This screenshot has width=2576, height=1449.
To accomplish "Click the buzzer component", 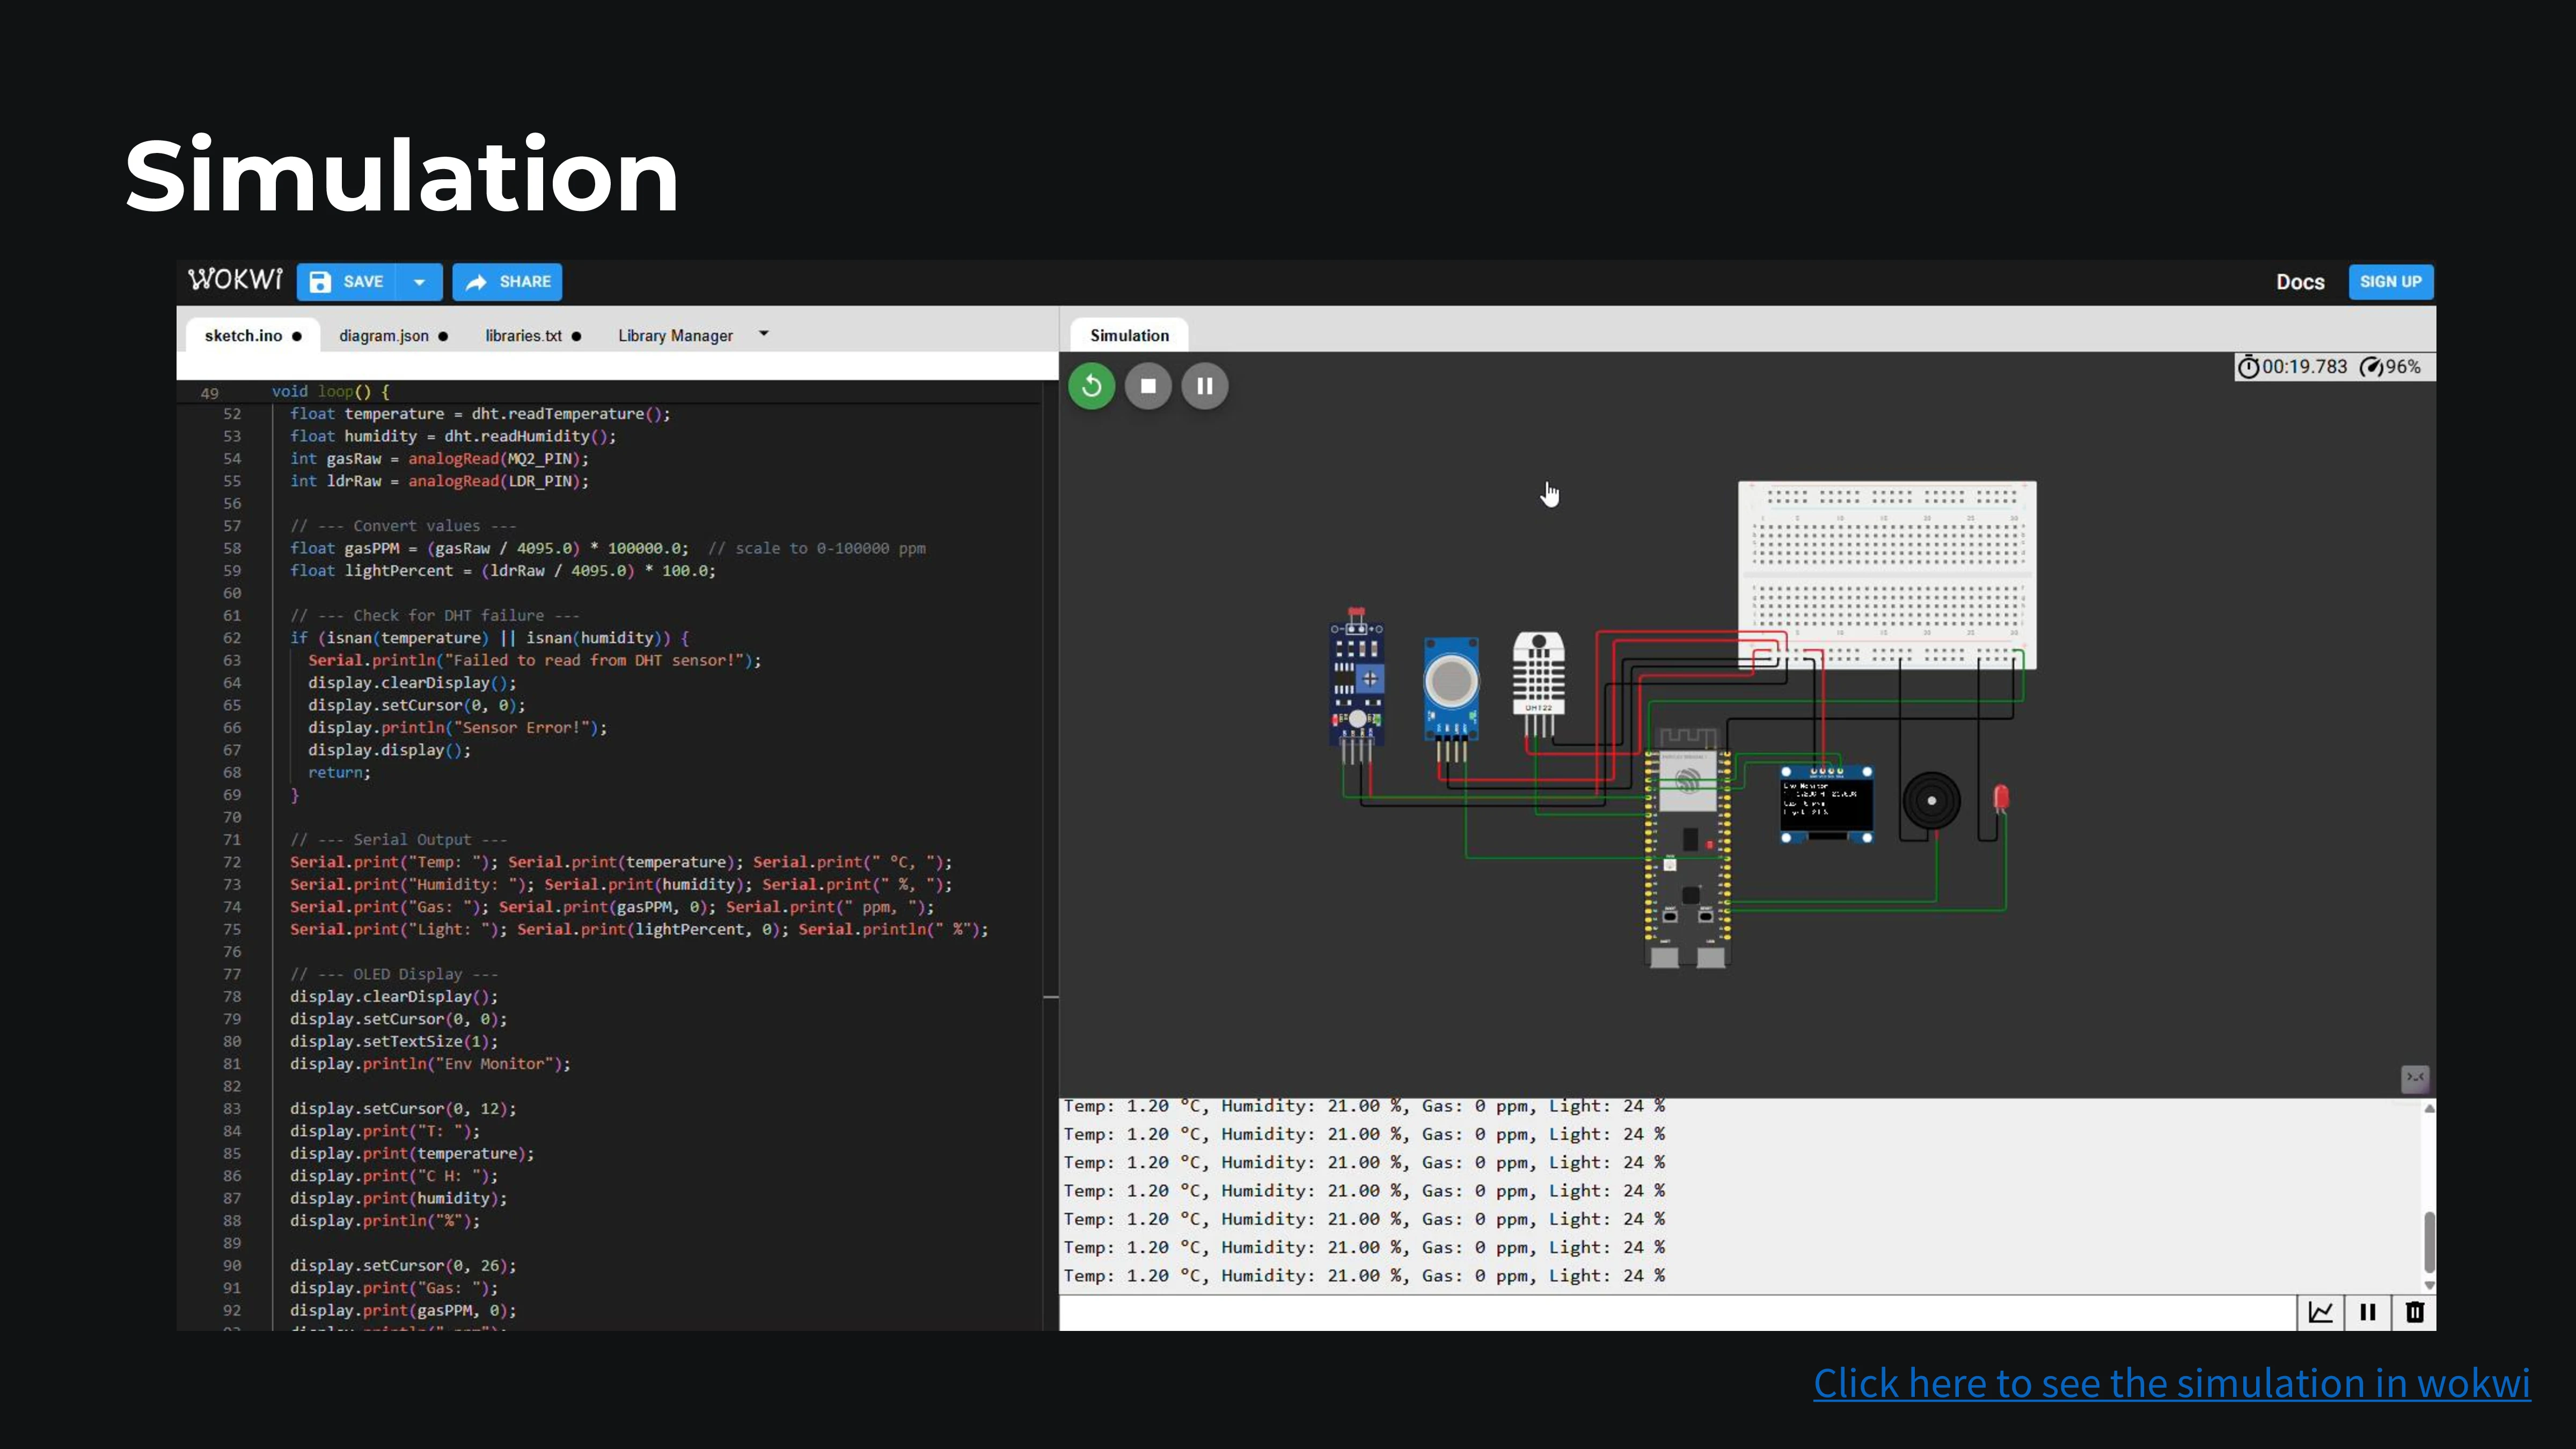I will tap(1931, 800).
